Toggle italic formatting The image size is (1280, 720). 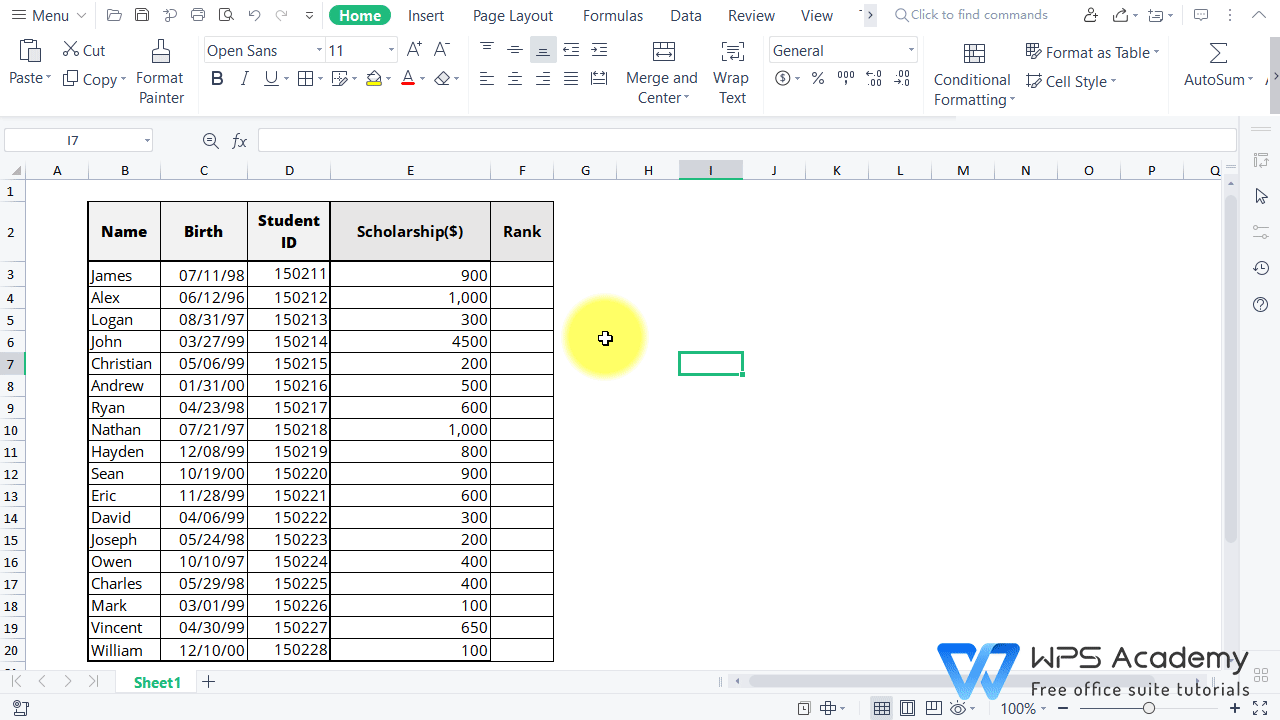click(242, 78)
